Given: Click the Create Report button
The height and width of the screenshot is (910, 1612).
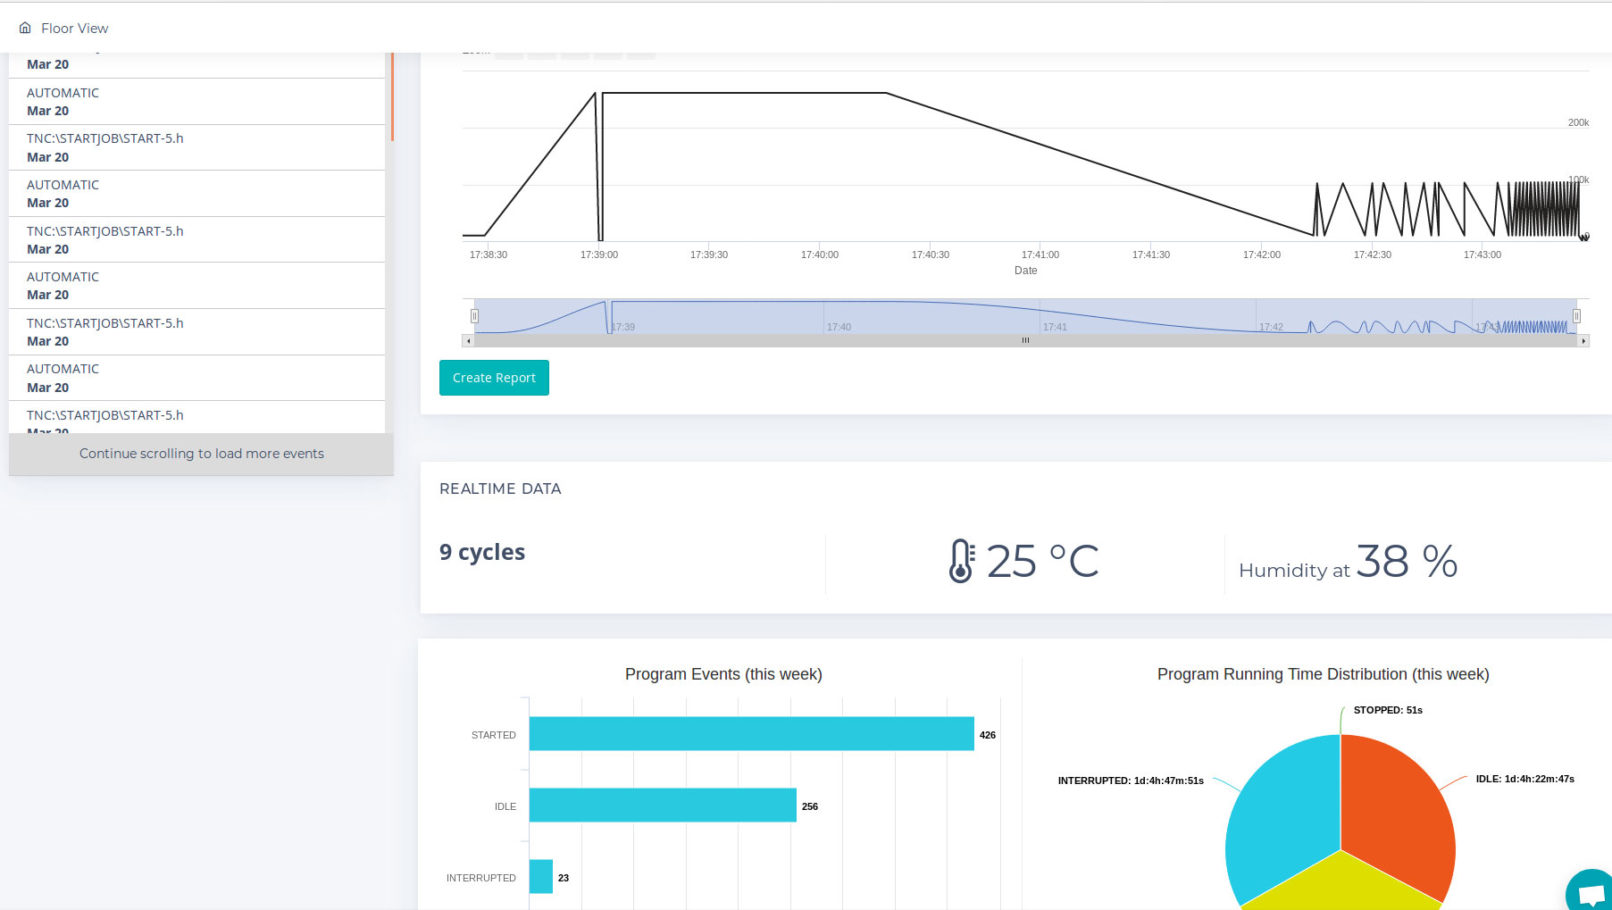Looking at the screenshot, I should 494,378.
